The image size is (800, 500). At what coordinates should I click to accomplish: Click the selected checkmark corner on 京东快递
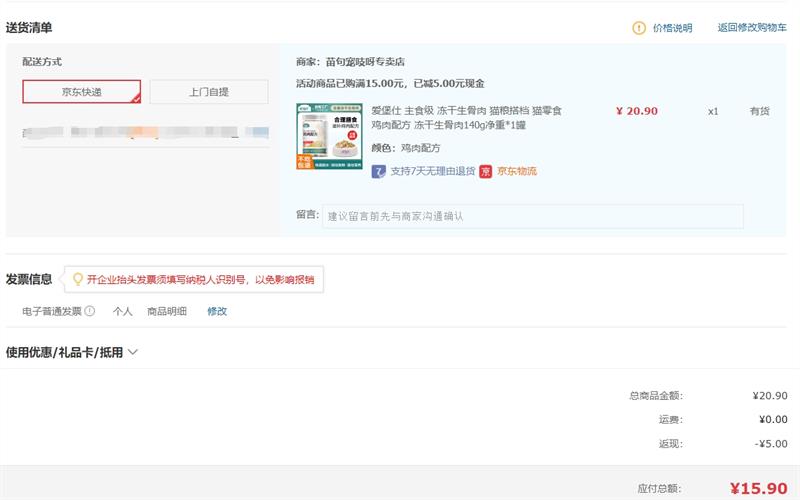[136, 99]
